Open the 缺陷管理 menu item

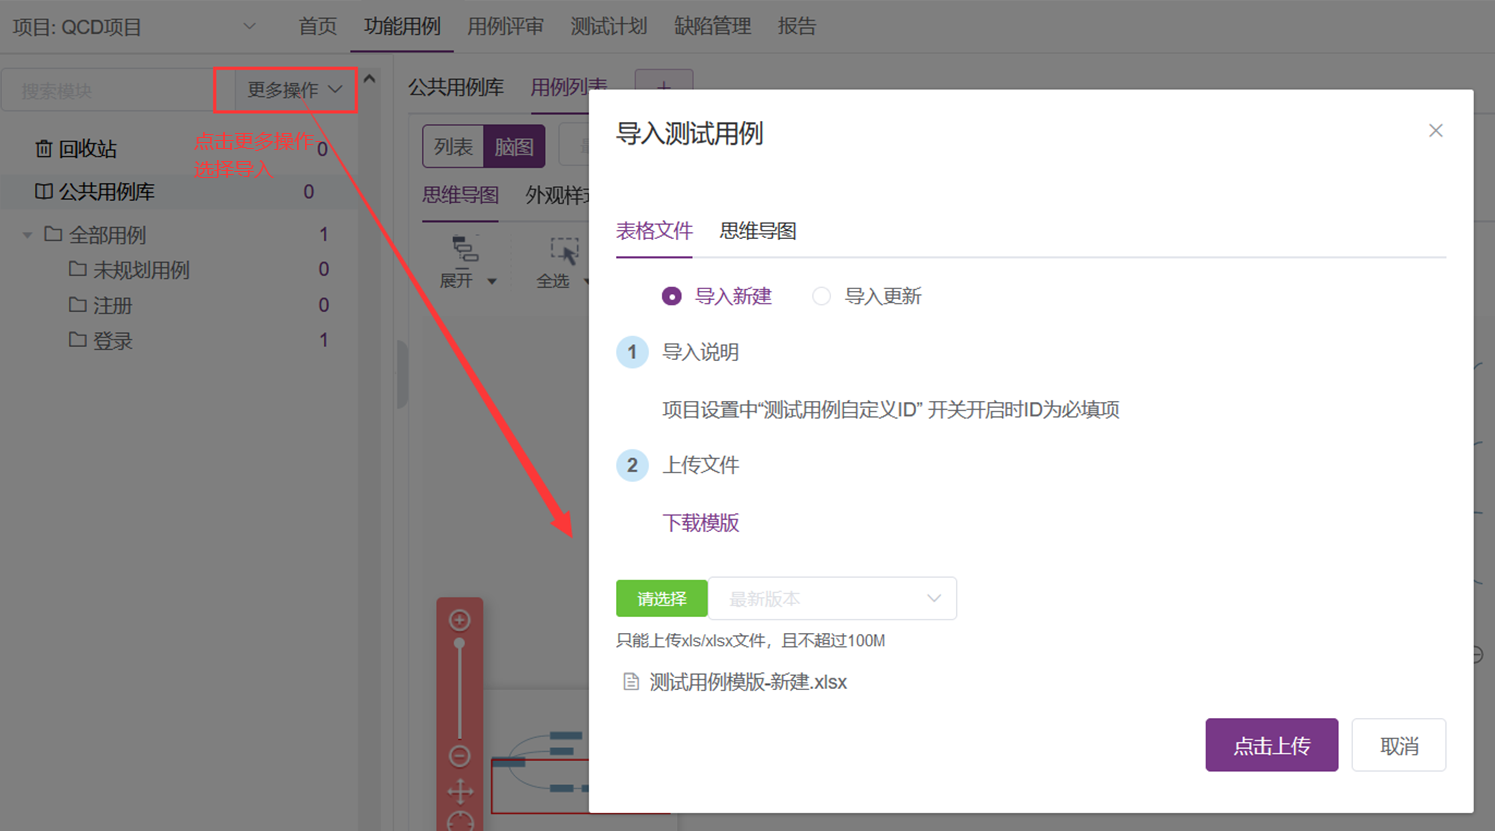pos(712,26)
